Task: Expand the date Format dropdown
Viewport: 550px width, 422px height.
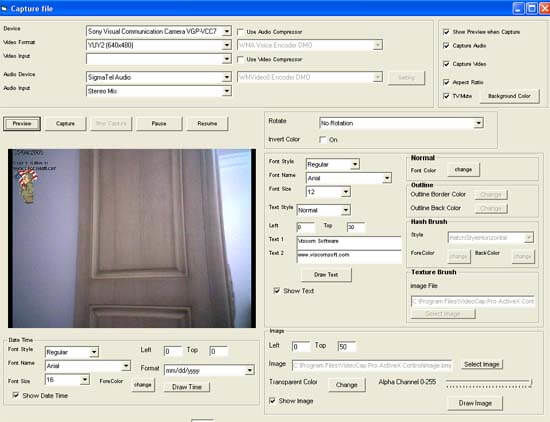Action: tap(209, 370)
